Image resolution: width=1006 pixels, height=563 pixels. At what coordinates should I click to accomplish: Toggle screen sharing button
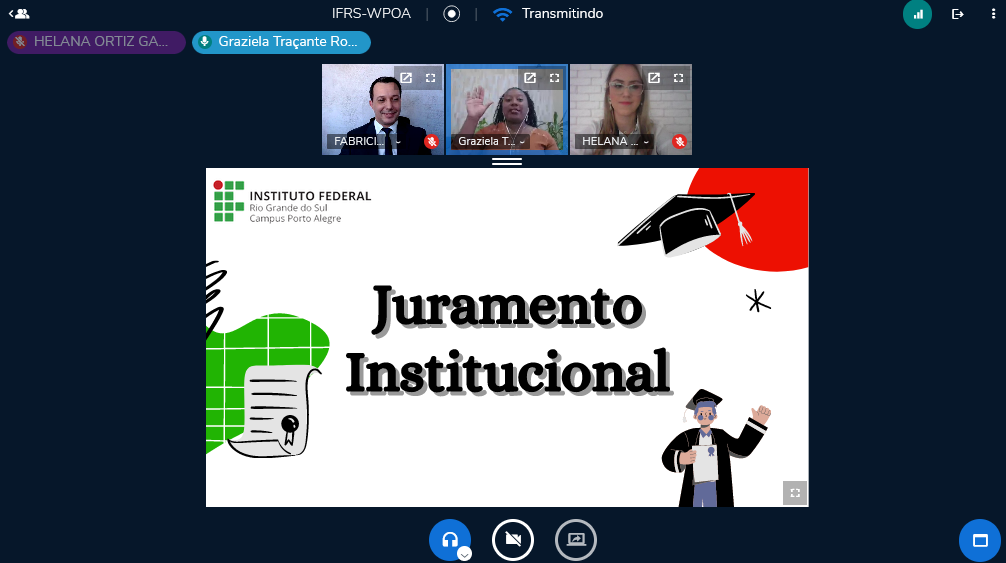tap(576, 540)
